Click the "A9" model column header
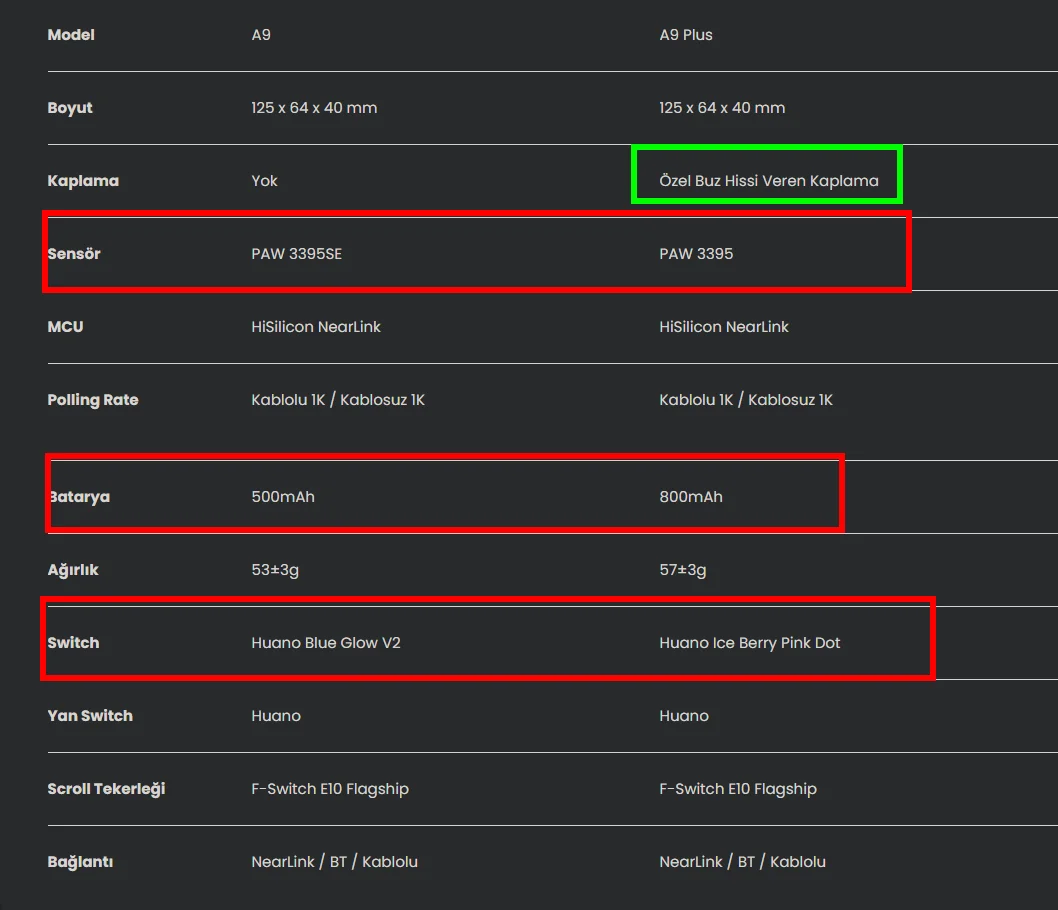This screenshot has height=910, width=1058. coord(261,35)
